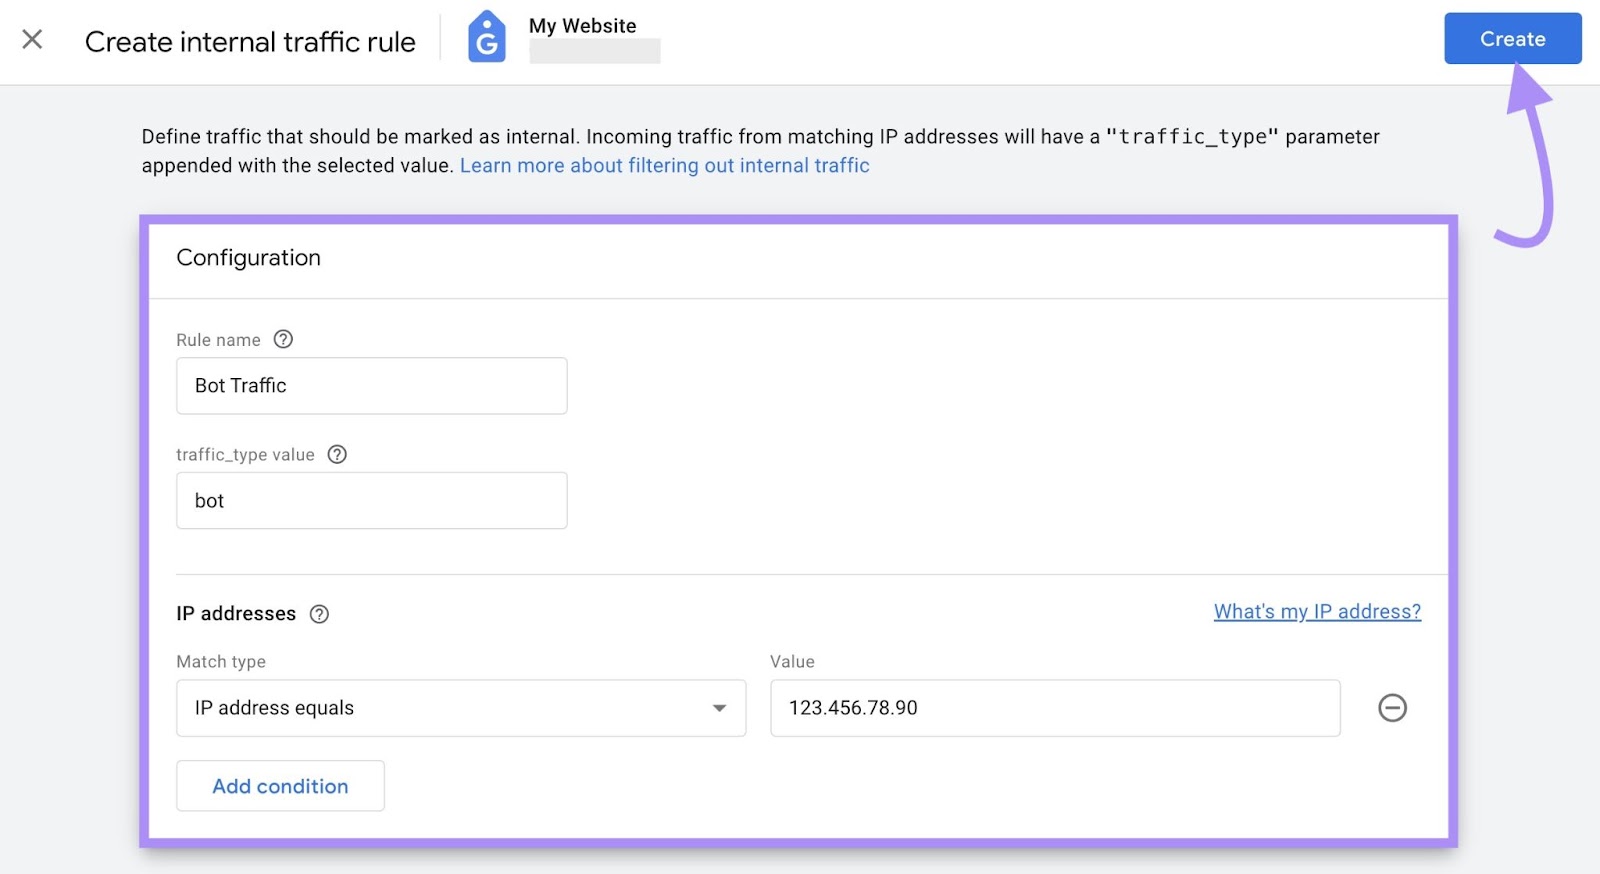Click the Create button
1600x874 pixels.
[1512, 39]
